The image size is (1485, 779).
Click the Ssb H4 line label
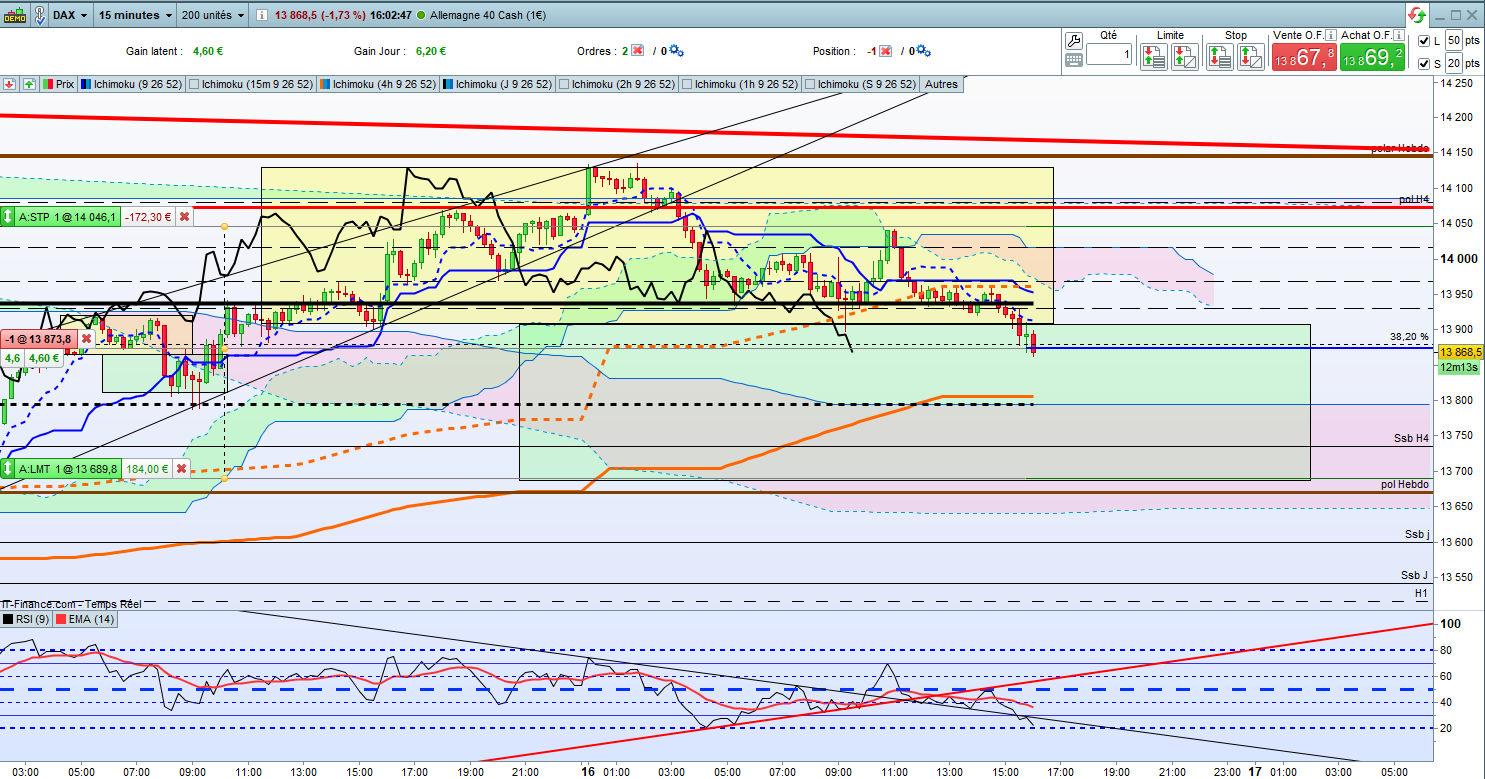click(1411, 438)
